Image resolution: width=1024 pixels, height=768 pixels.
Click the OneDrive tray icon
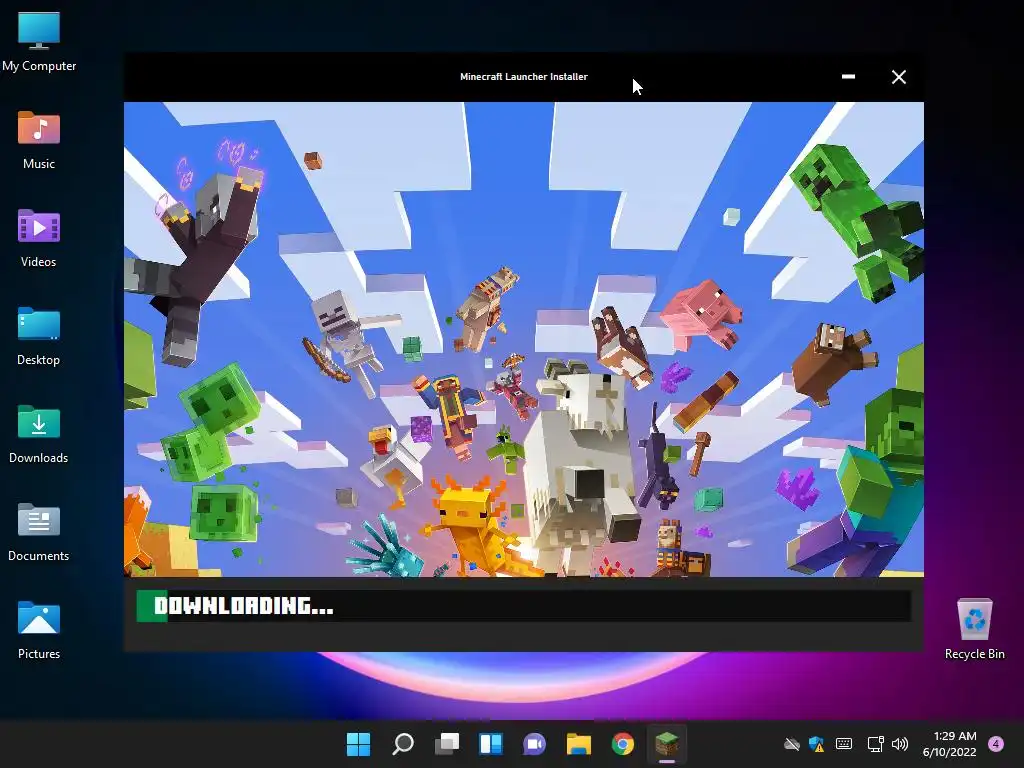792,744
